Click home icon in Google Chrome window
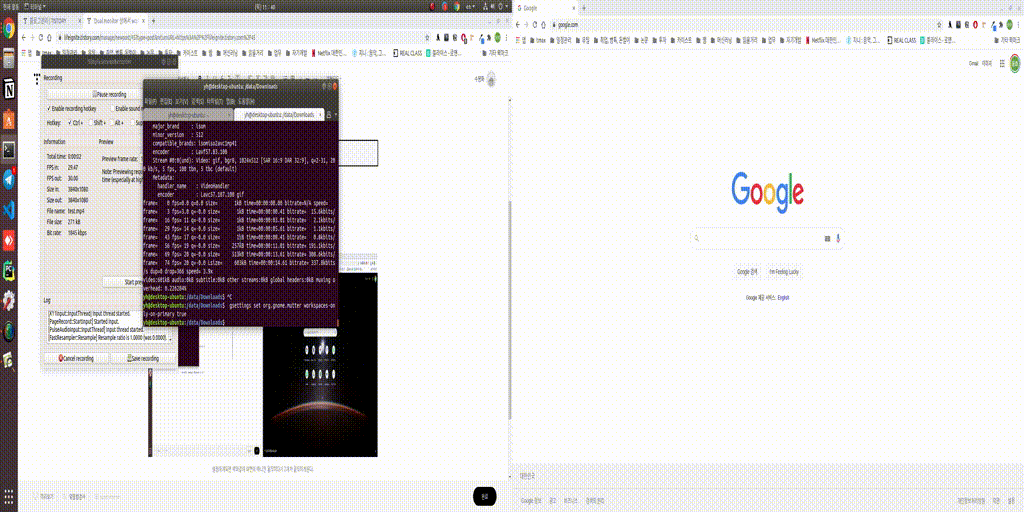This screenshot has height=512, width=1024. pos(543,24)
